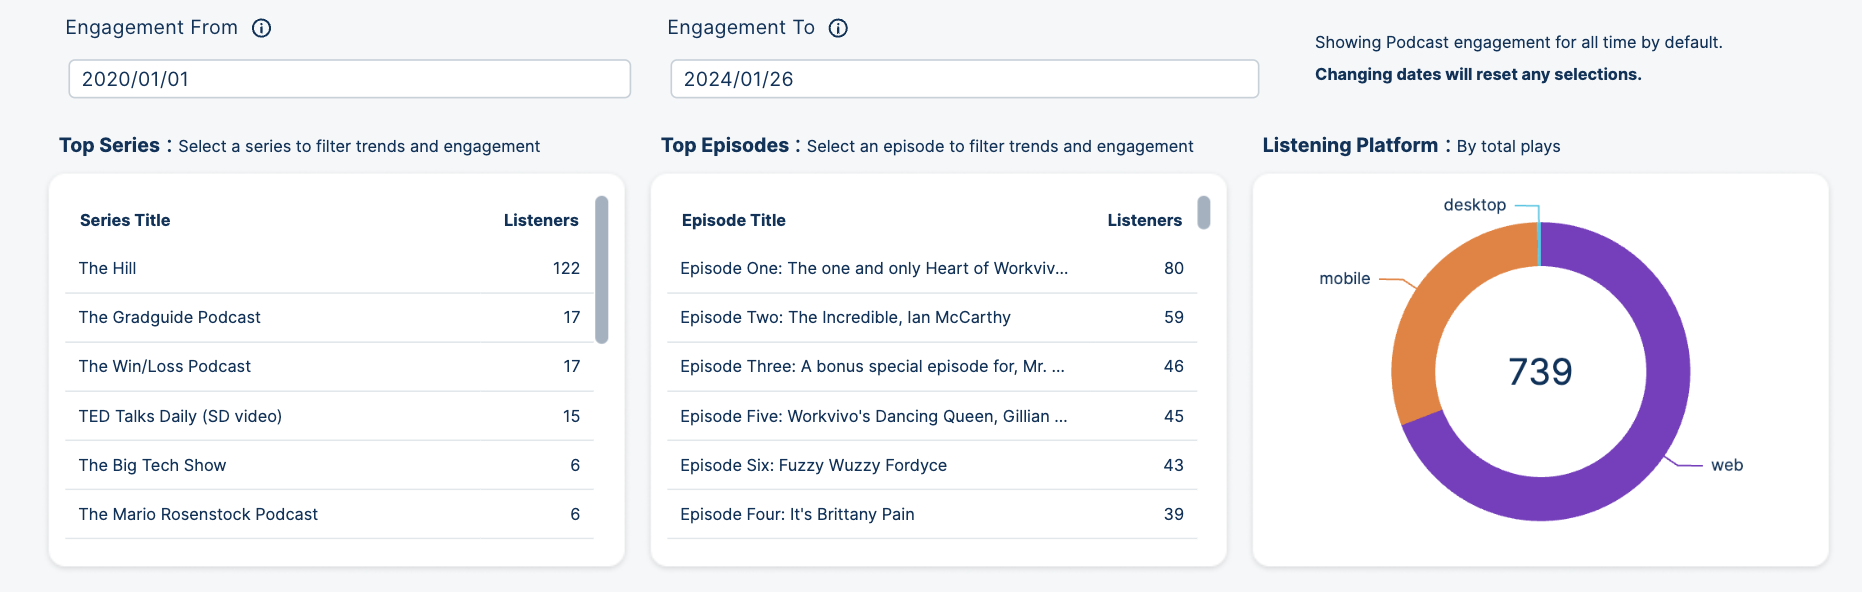
Task: Select The Win/Loss Podcast series
Action: pos(329,366)
